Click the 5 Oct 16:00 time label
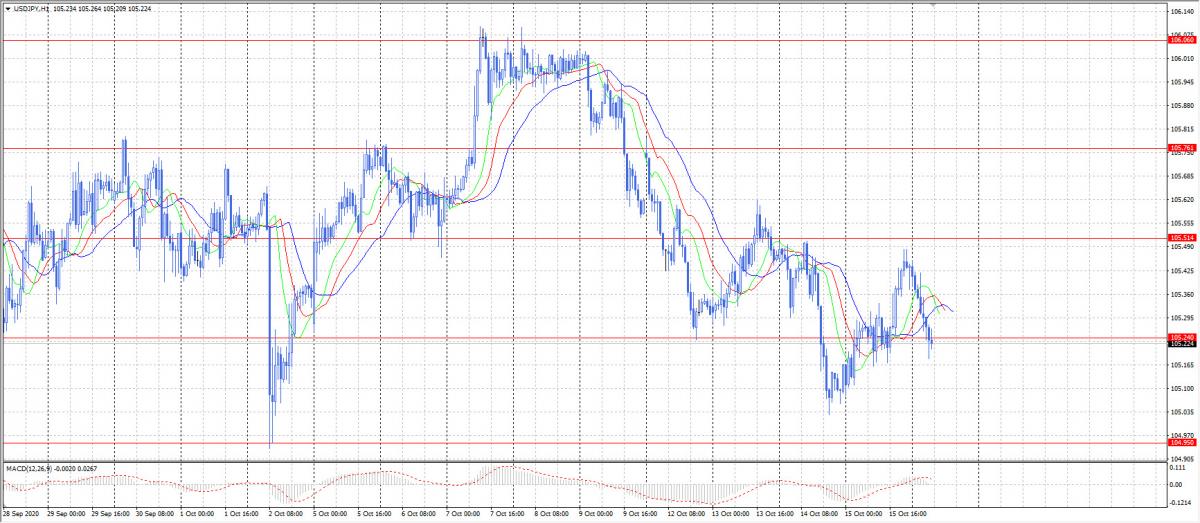Image resolution: width=1200 pixels, height=523 pixels. click(x=376, y=516)
